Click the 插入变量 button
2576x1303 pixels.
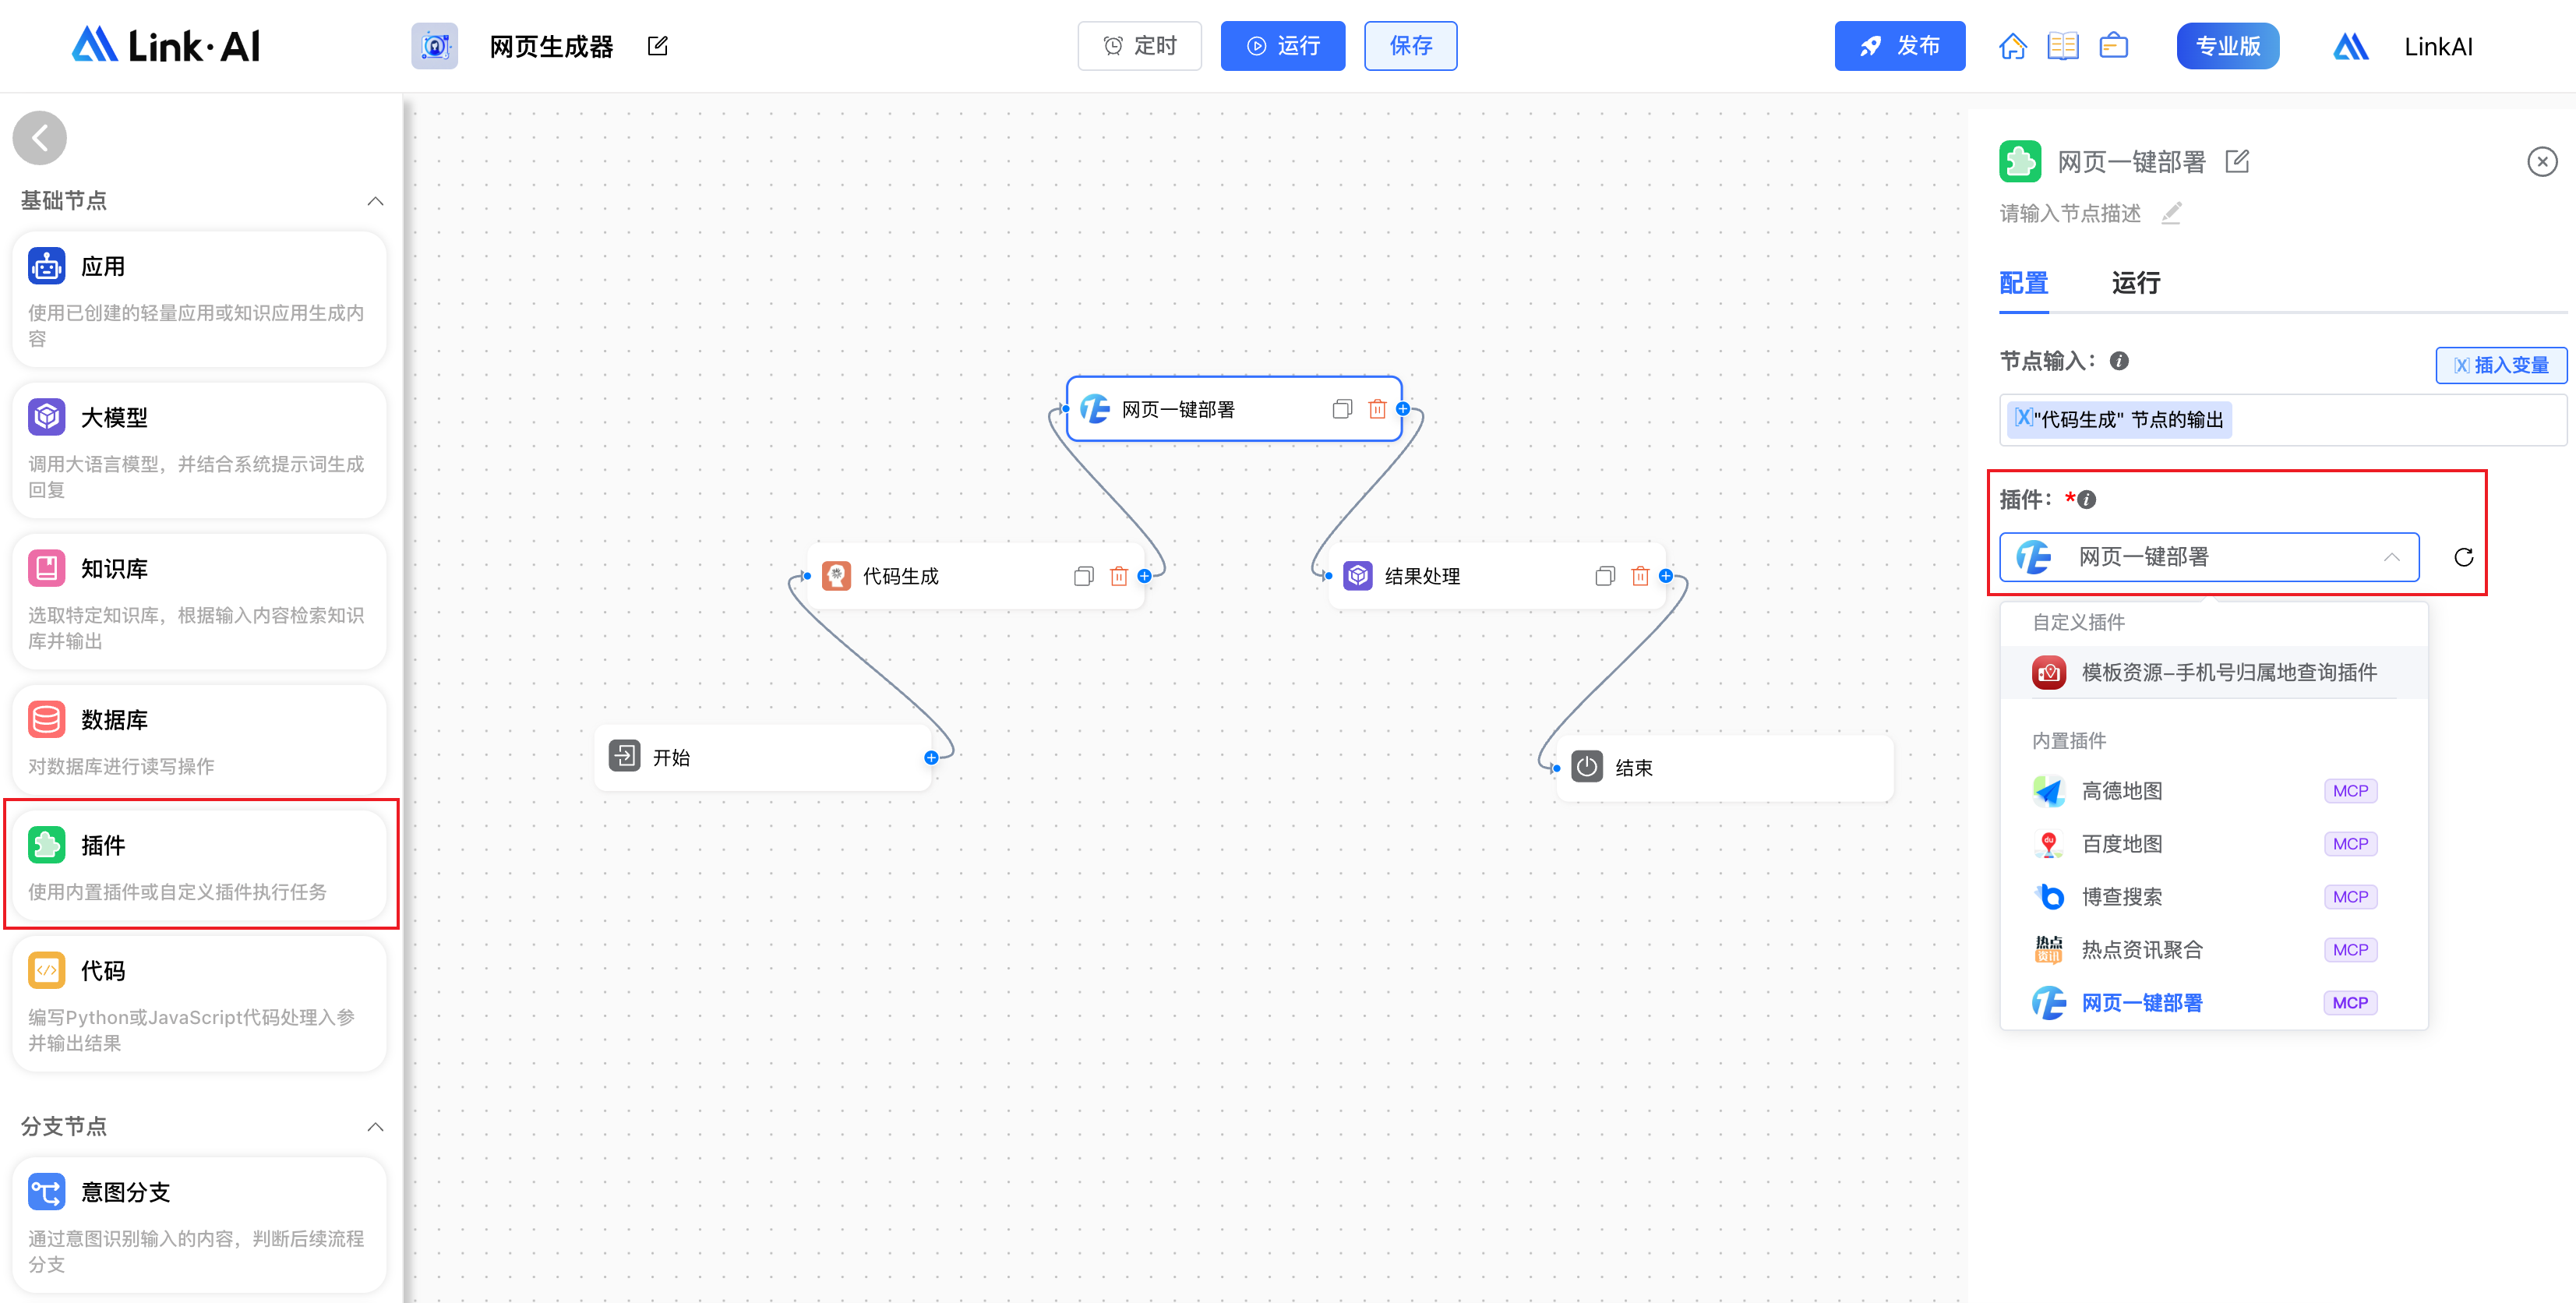coord(2501,365)
